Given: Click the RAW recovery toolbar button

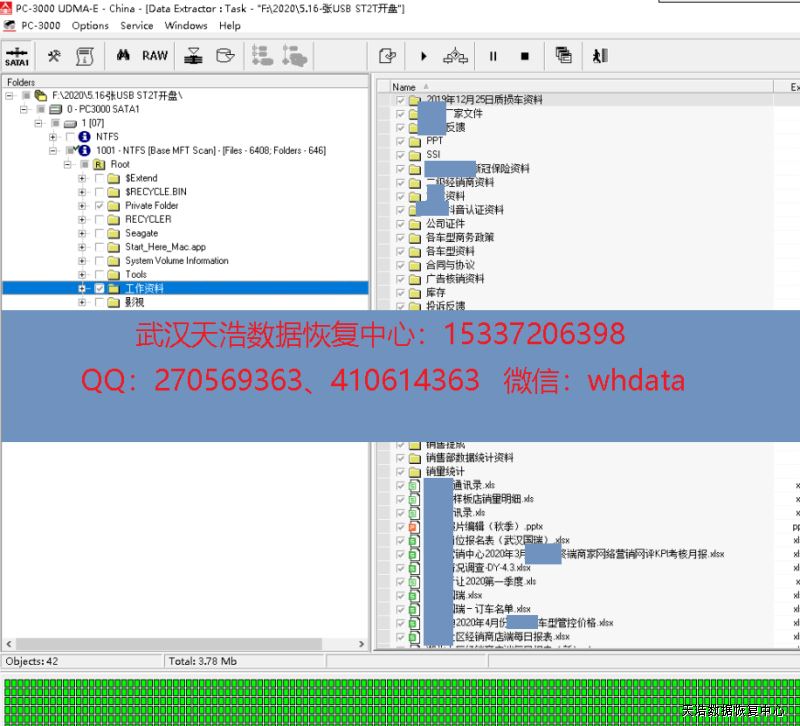Looking at the screenshot, I should 155,56.
